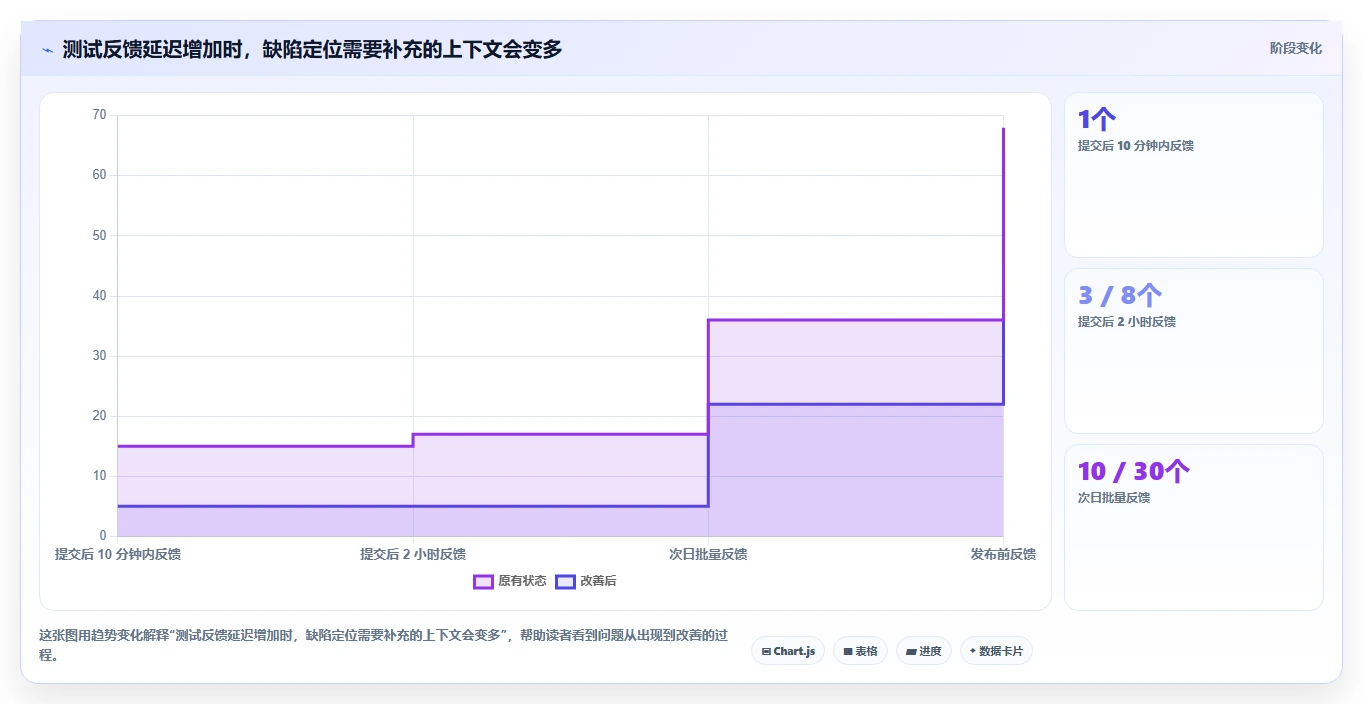The image size is (1363, 704).
Task: Click x-axis label 发布前反馈
Action: [1003, 554]
